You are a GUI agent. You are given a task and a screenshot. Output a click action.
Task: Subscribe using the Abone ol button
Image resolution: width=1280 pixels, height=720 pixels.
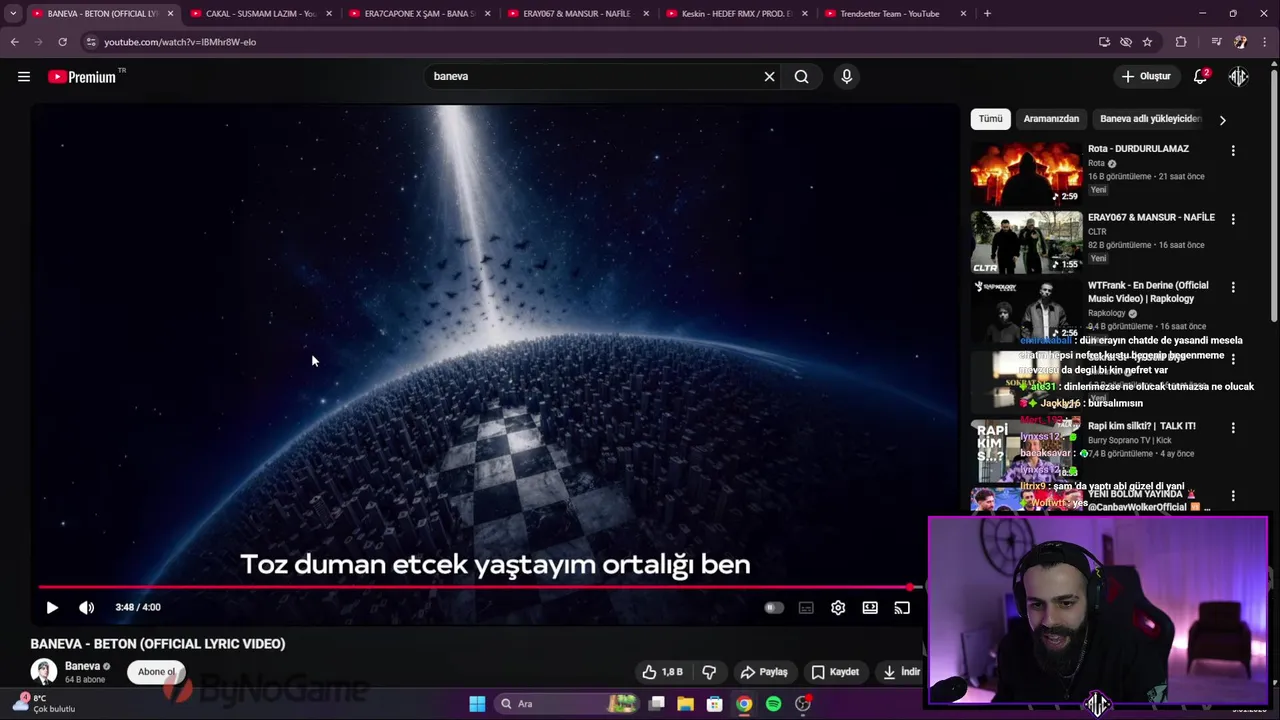pyautogui.click(x=157, y=672)
